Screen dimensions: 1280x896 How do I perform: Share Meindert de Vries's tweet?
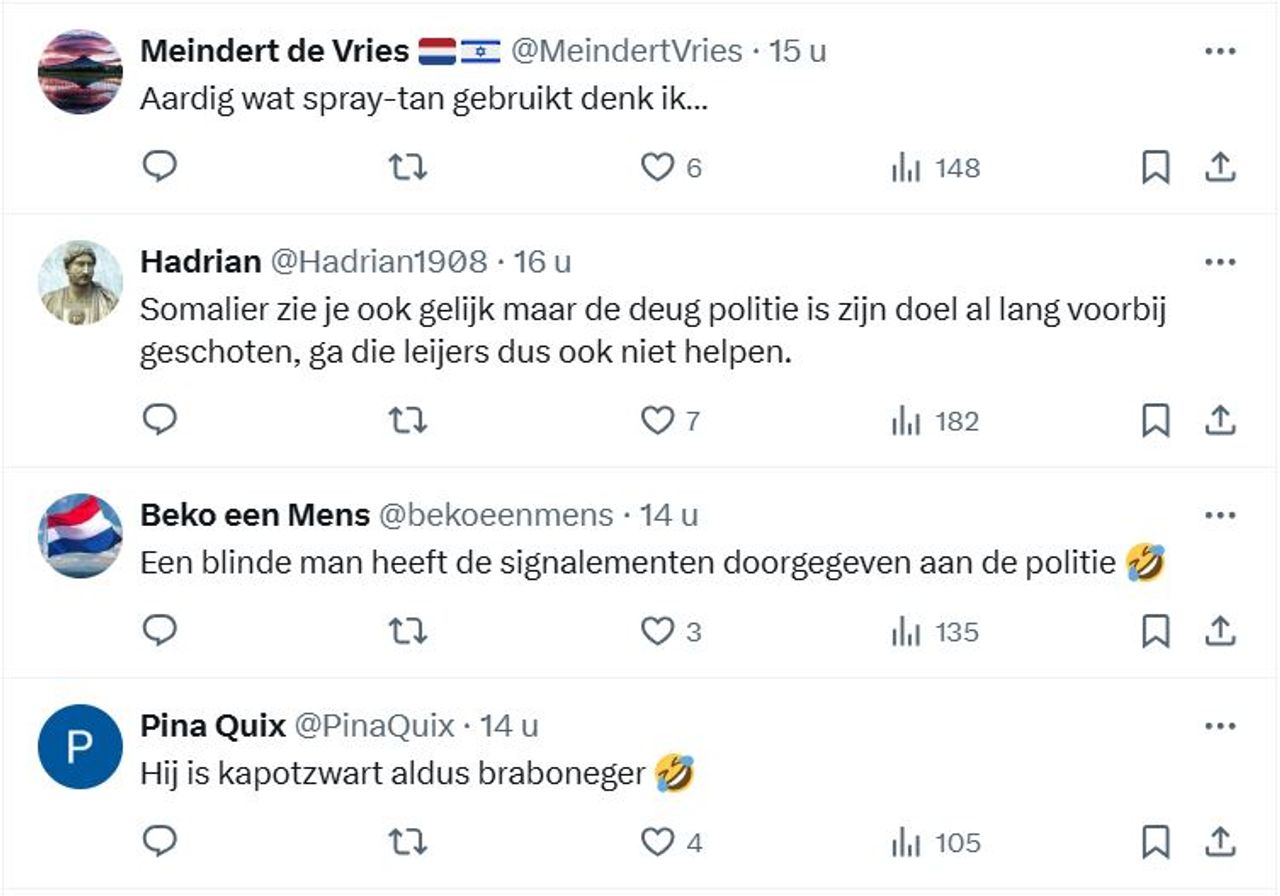point(1219,168)
